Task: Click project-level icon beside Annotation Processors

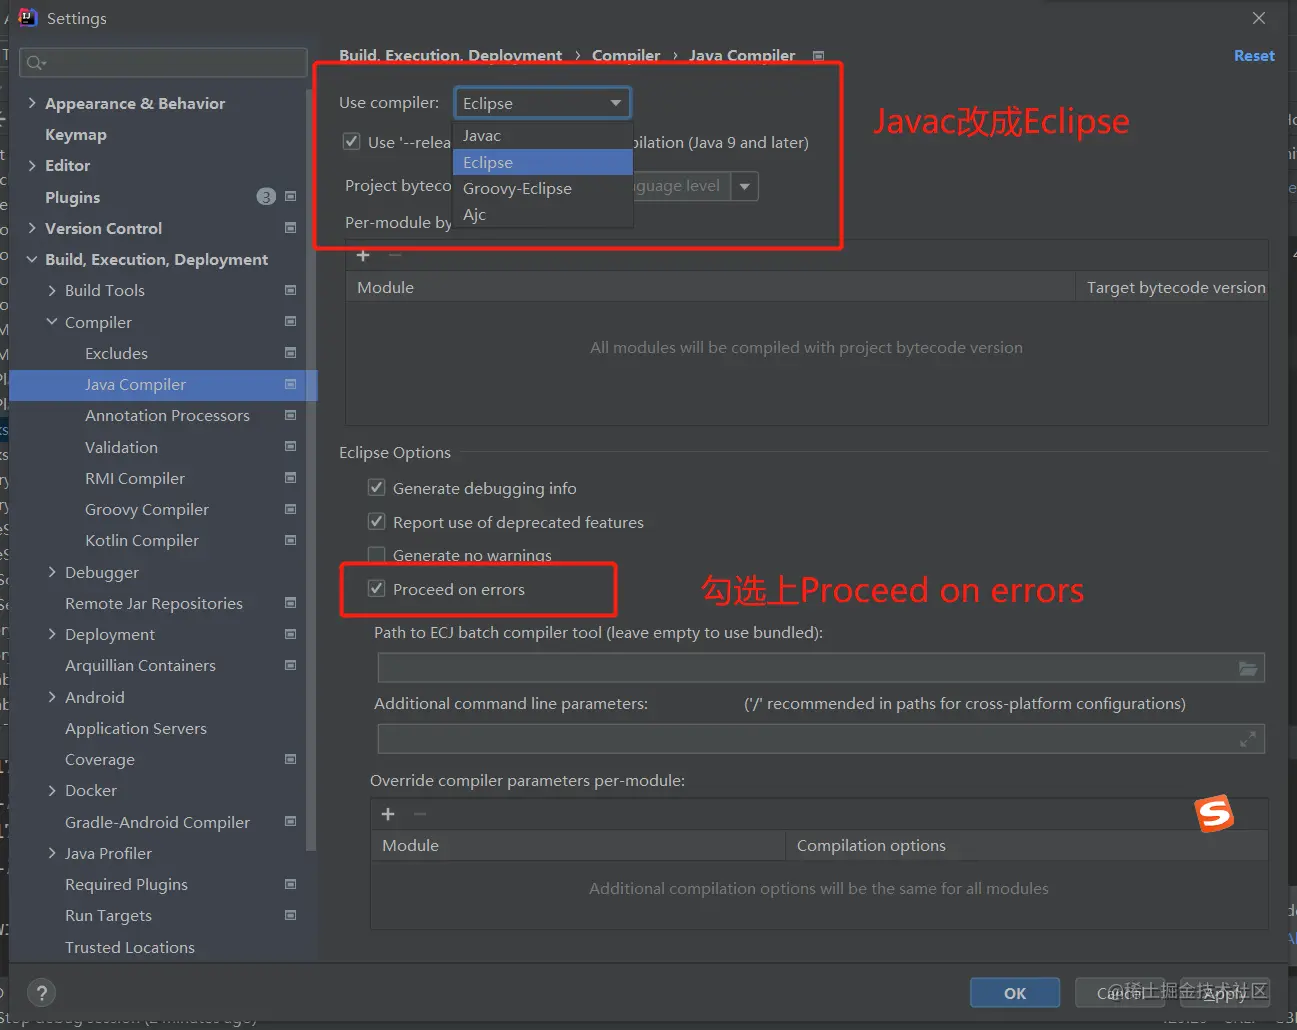Action: click(x=290, y=416)
